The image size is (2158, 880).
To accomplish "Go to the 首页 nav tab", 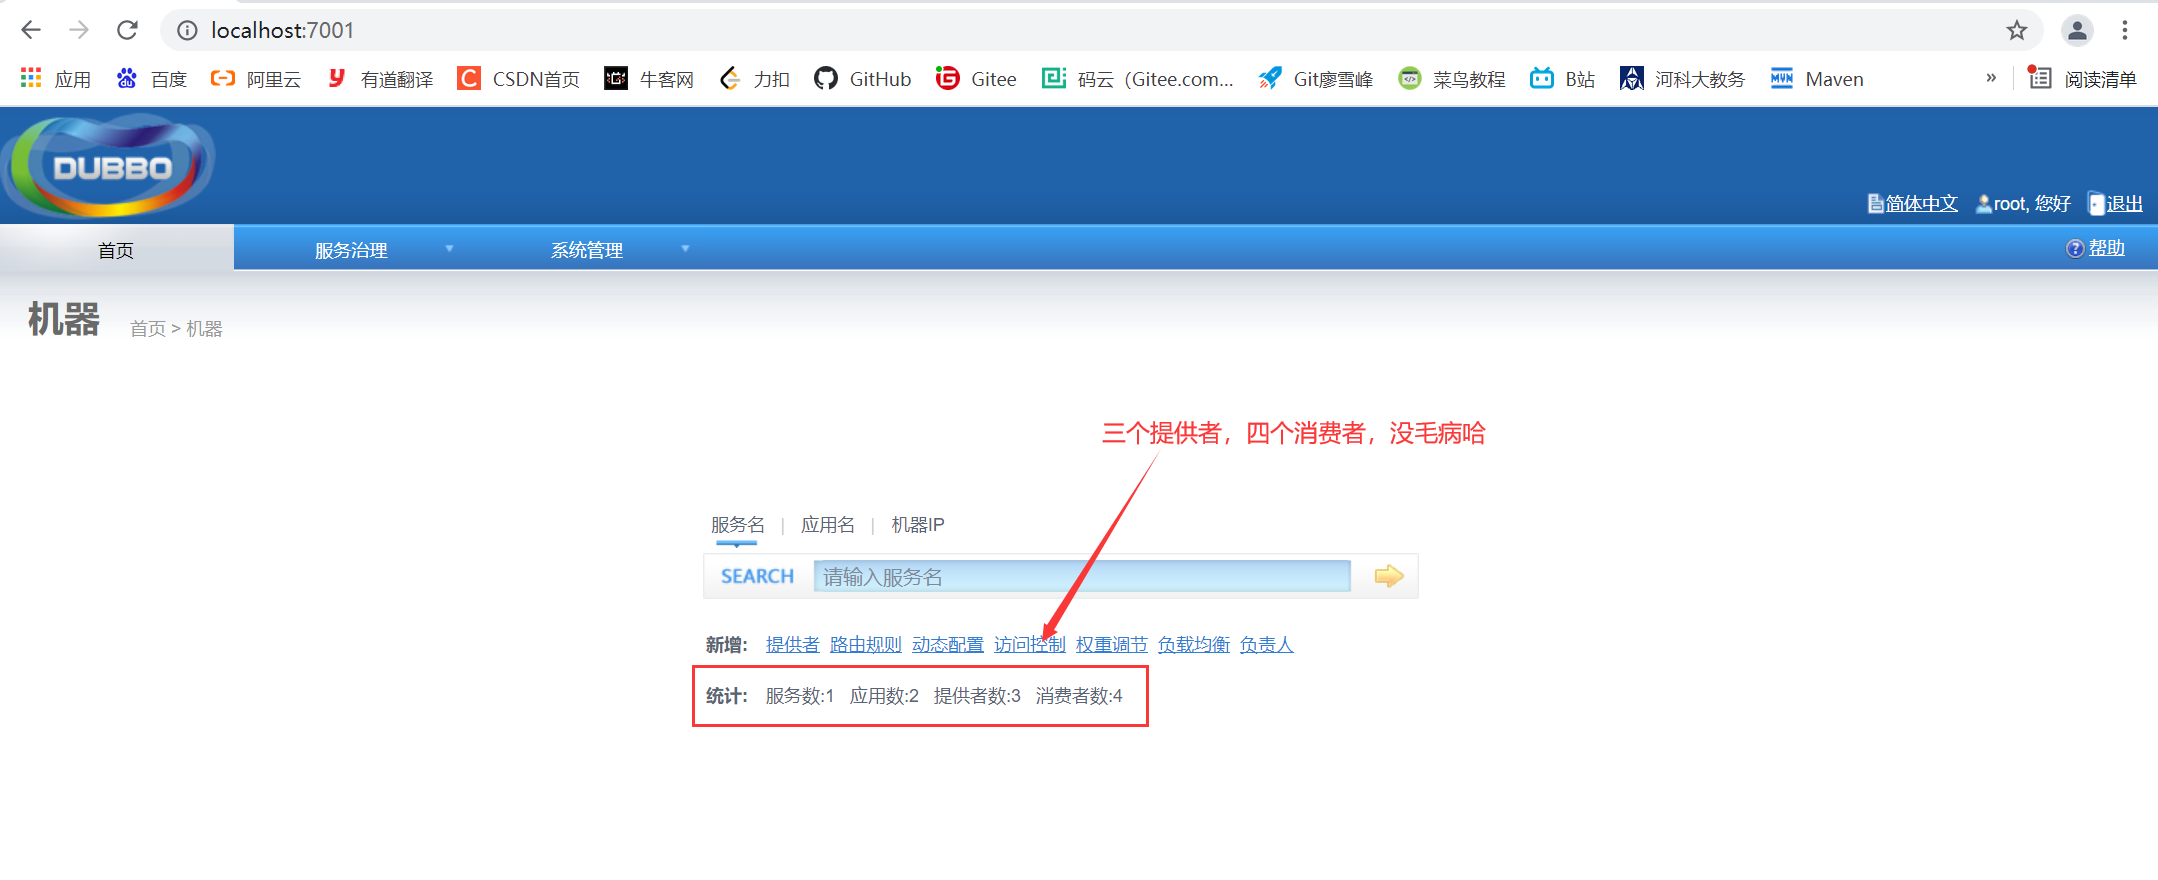I will point(116,249).
